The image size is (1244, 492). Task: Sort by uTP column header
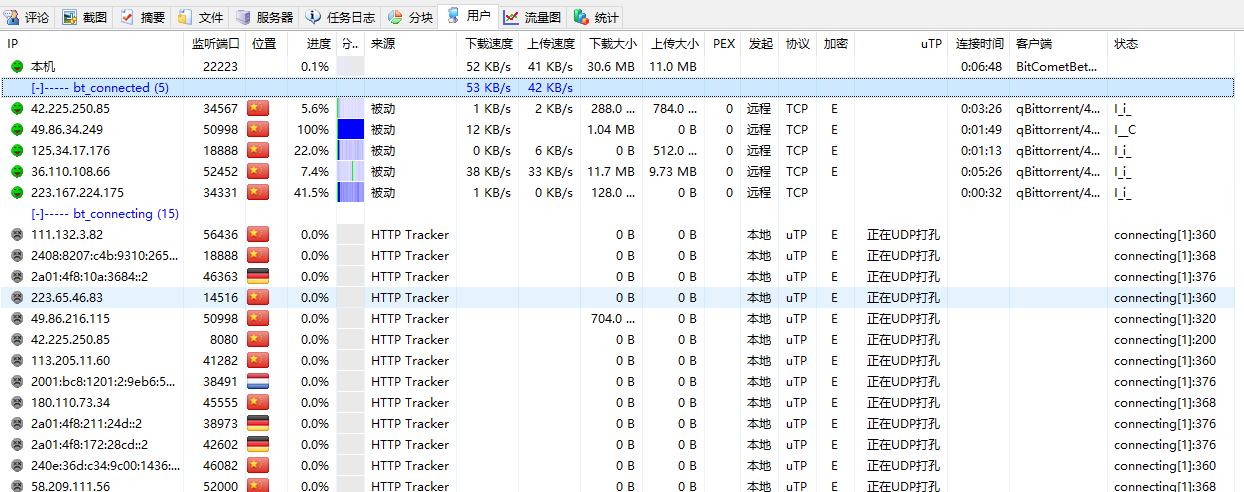pyautogui.click(x=901, y=44)
